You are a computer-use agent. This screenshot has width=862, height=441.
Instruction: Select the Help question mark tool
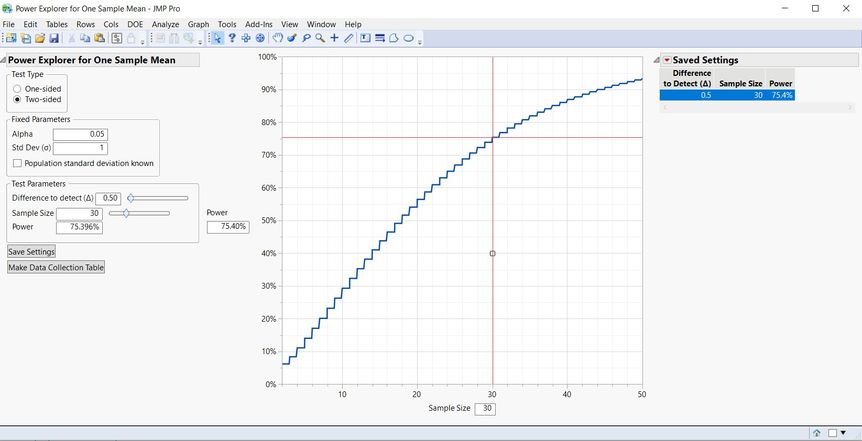click(232, 38)
